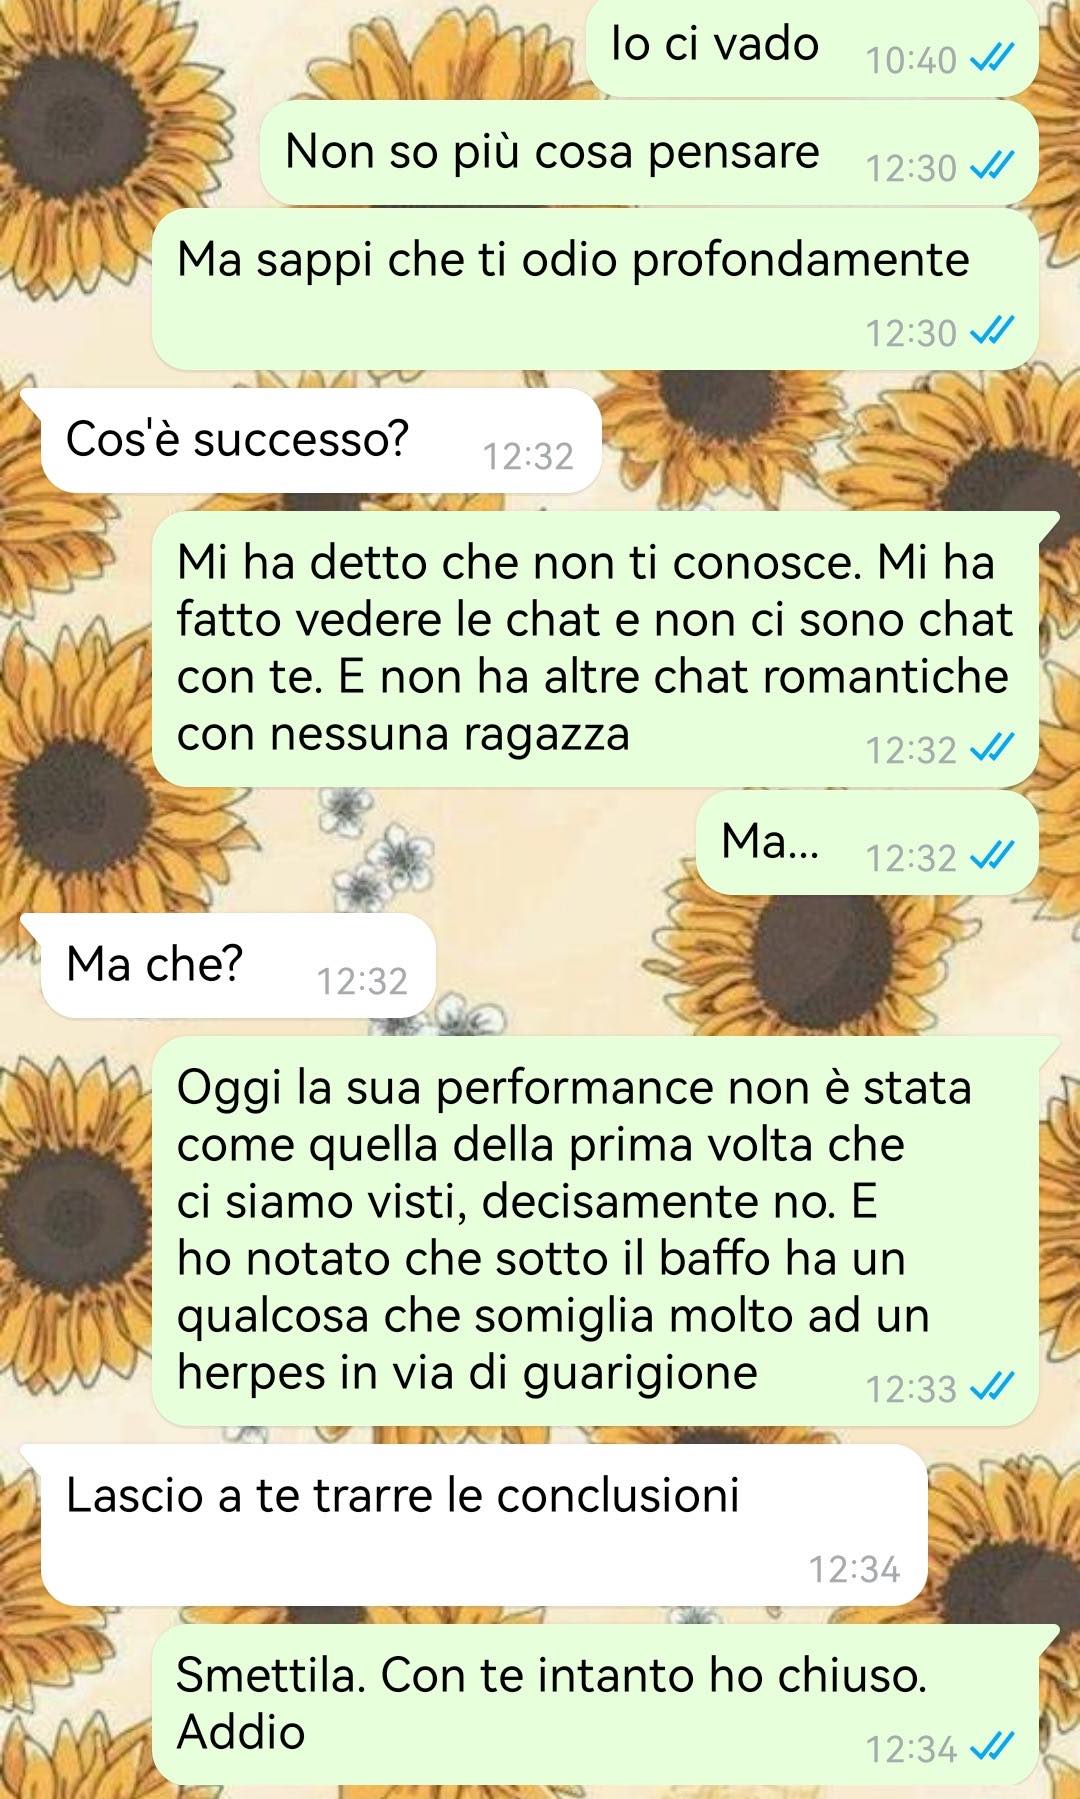Select the "Io ci vado" message bubble

pos(811,47)
